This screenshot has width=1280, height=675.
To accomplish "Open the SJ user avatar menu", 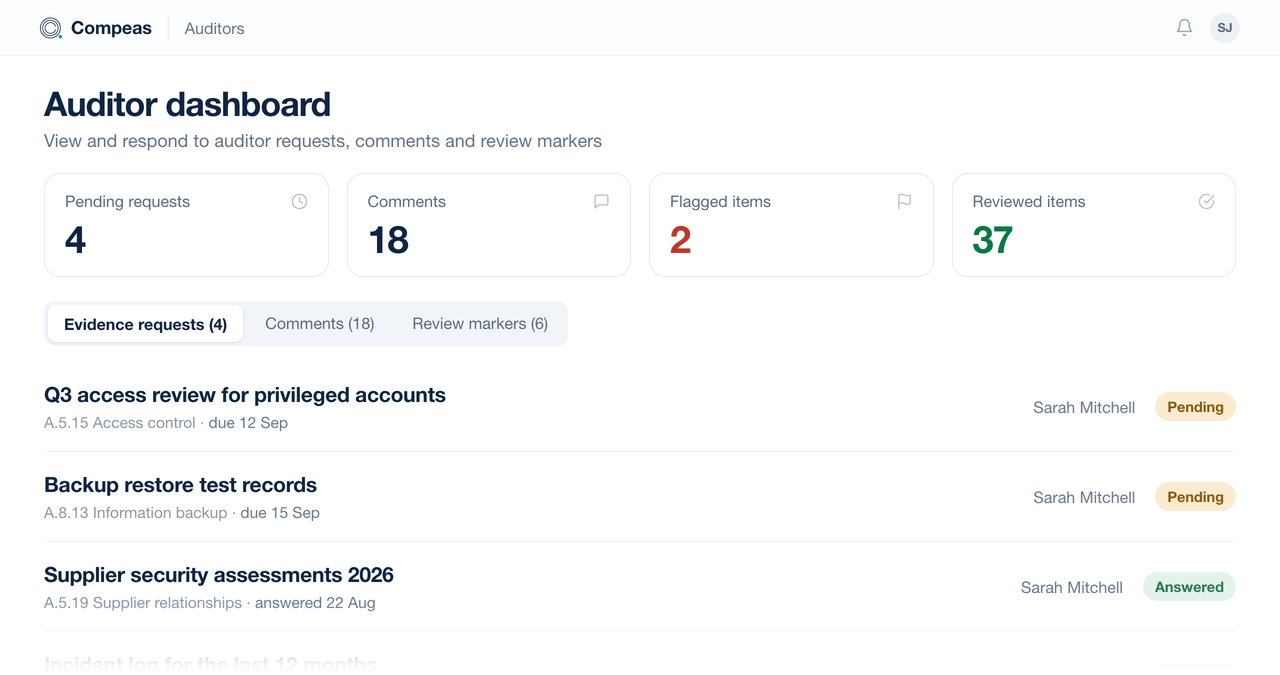I will (1225, 28).
